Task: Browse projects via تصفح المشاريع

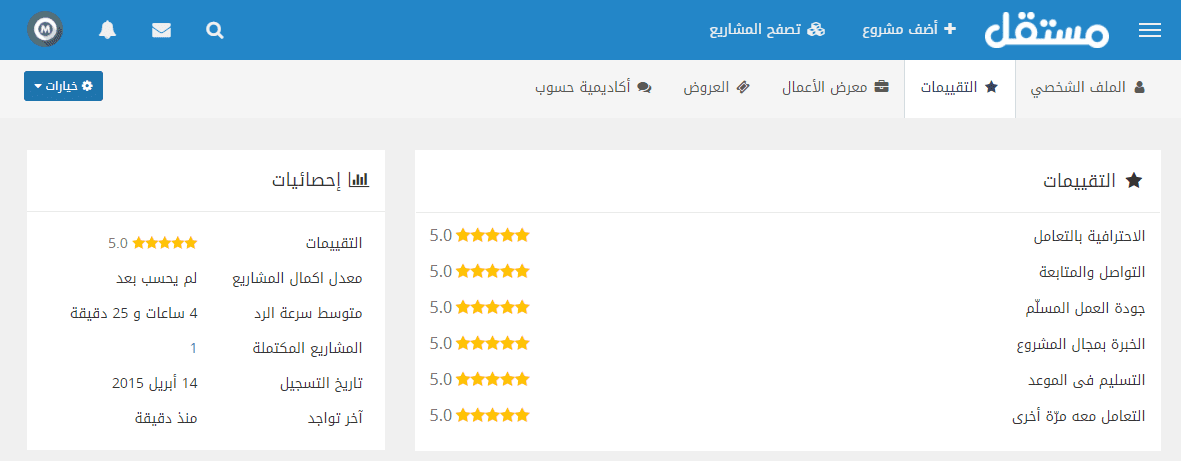Action: (x=768, y=30)
